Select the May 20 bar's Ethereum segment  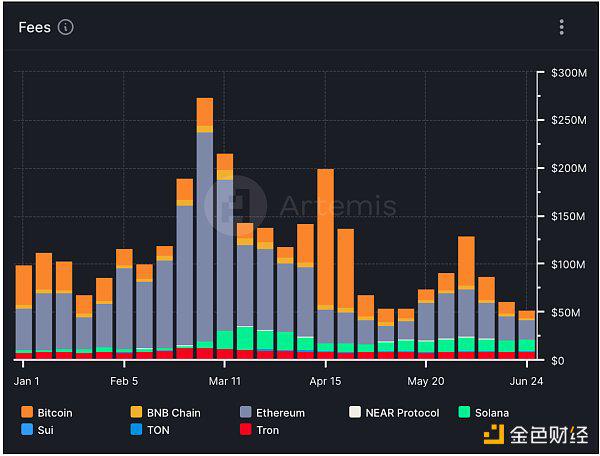[x=426, y=321]
